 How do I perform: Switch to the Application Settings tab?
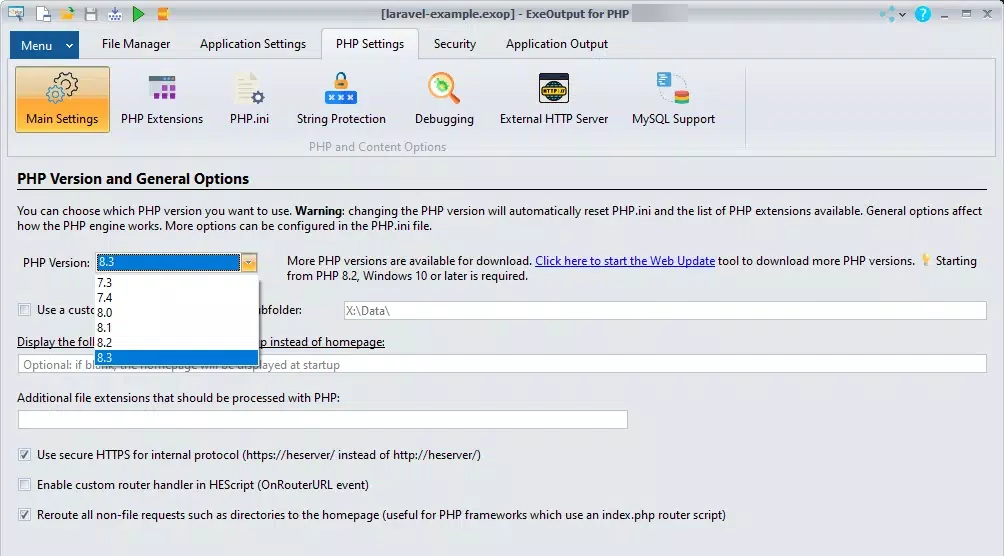(x=253, y=44)
